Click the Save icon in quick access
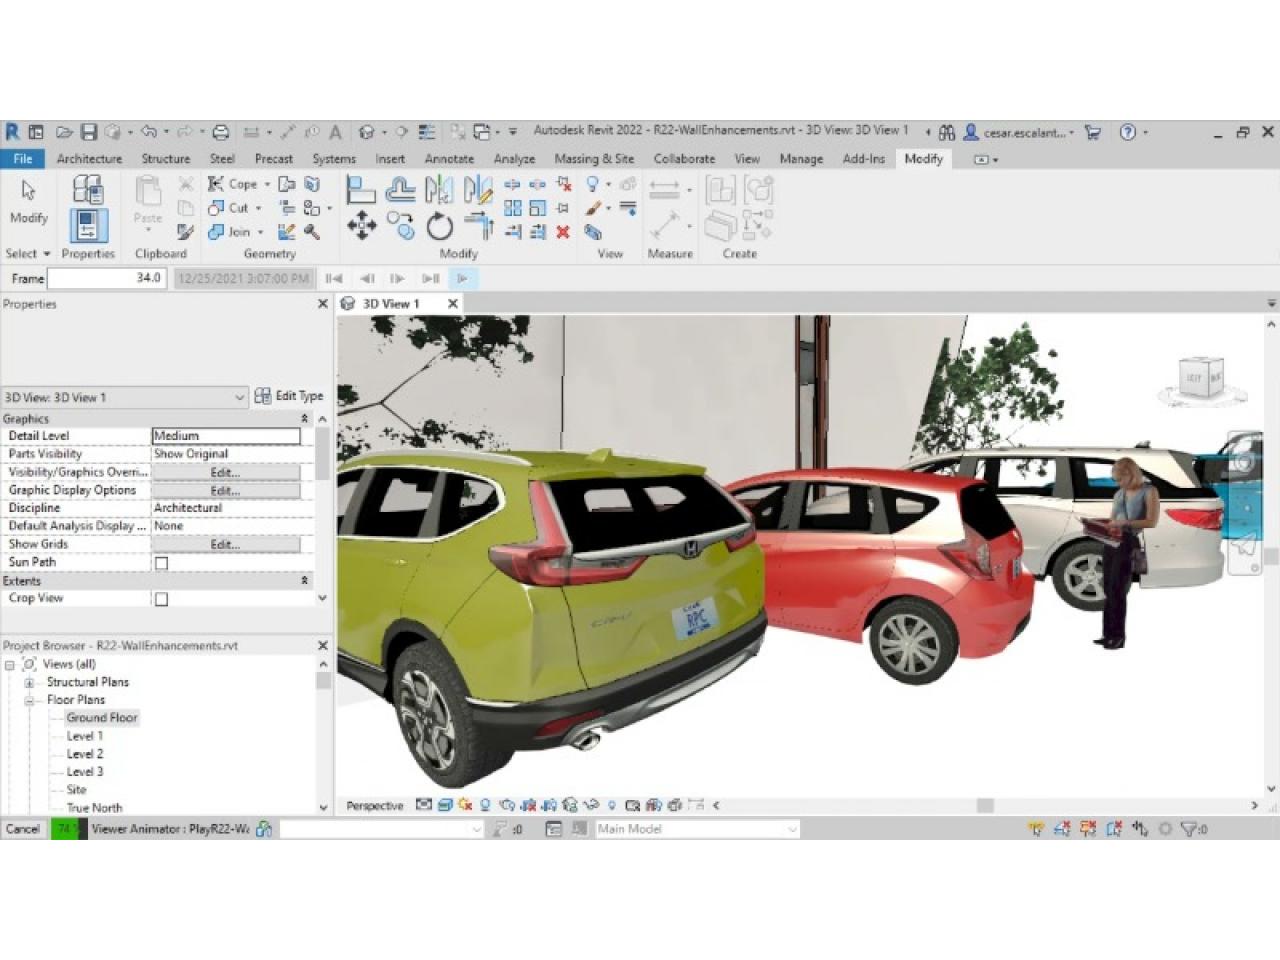 tap(89, 132)
